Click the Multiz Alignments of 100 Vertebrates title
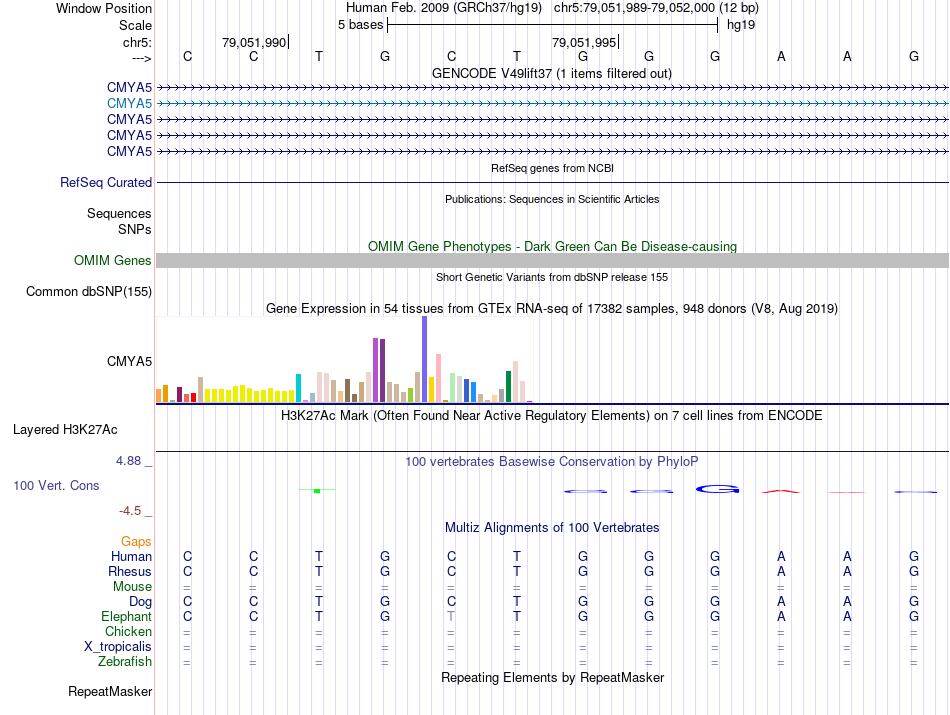Screen dimensions: 950x715 coord(552,527)
